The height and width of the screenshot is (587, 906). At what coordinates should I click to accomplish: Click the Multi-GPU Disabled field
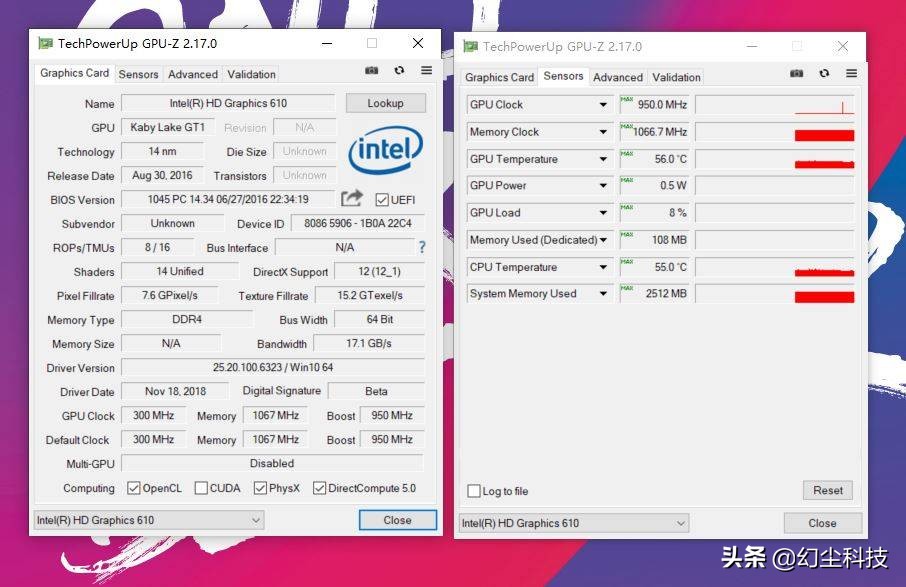click(x=272, y=463)
